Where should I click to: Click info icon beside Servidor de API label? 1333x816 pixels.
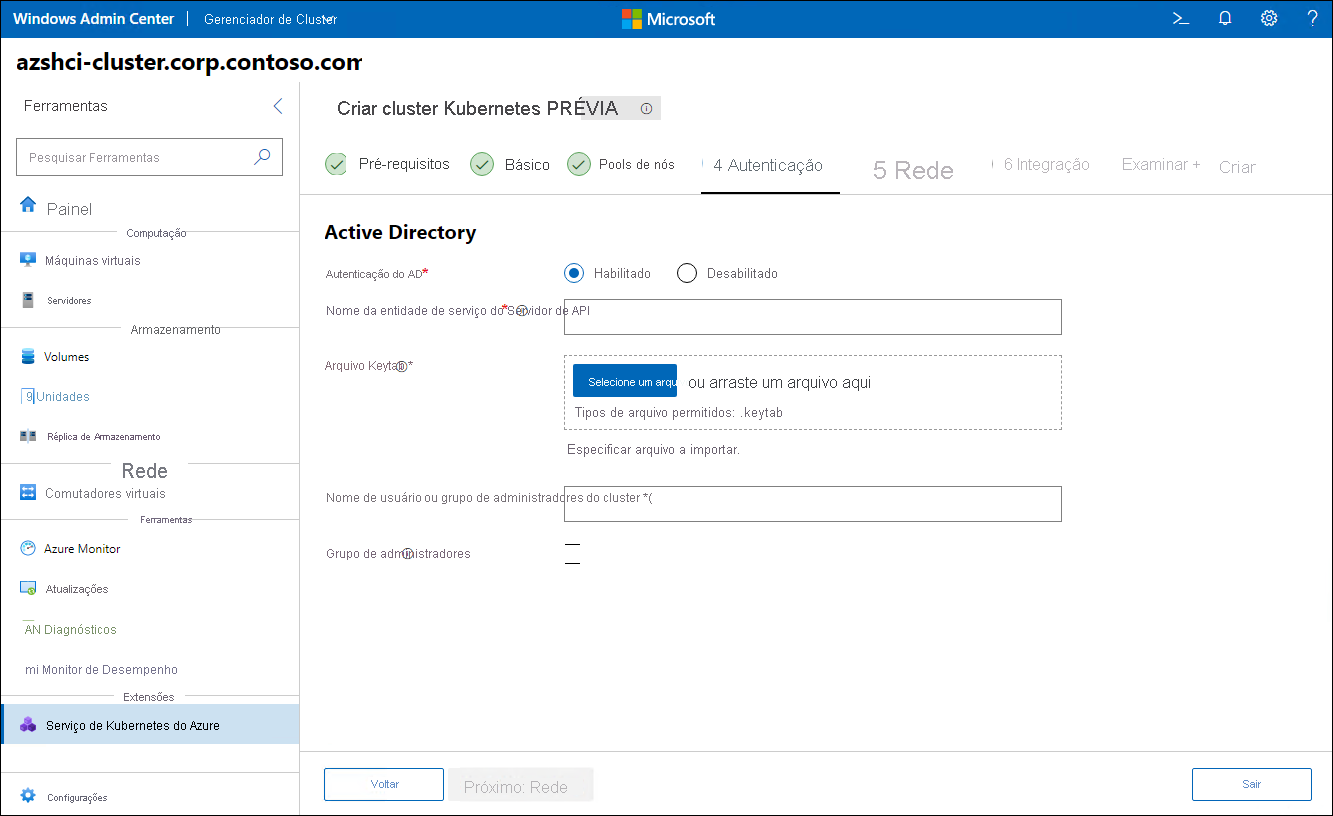click(520, 311)
